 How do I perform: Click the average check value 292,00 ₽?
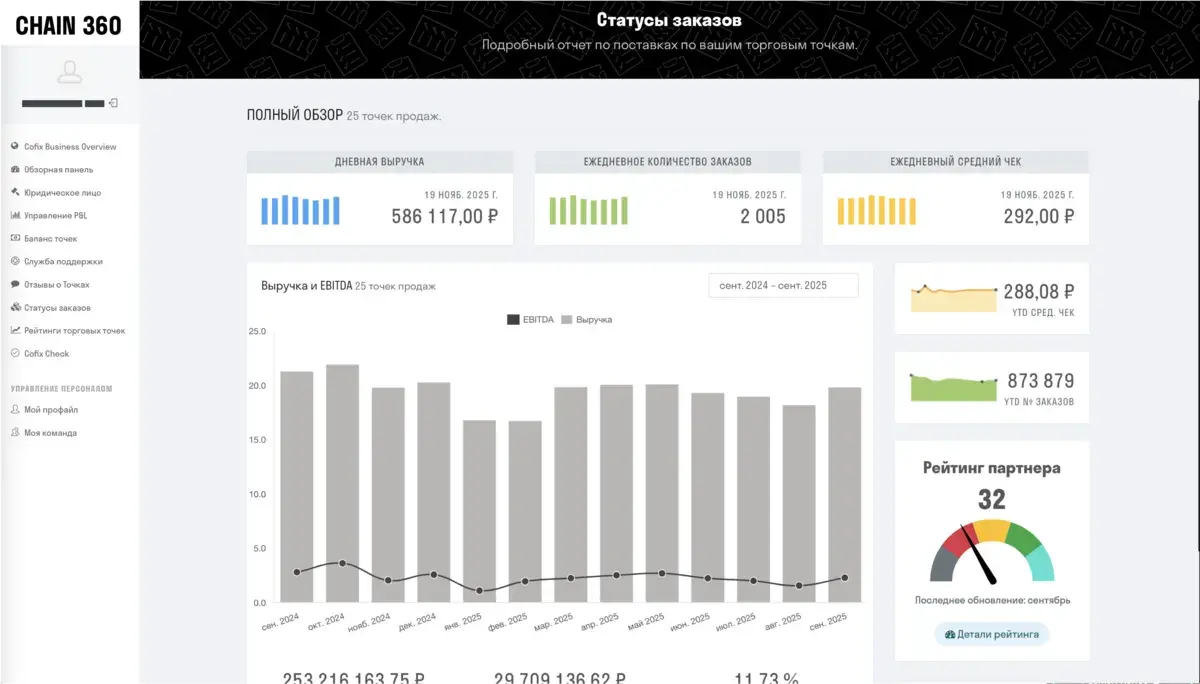[x=1039, y=216]
